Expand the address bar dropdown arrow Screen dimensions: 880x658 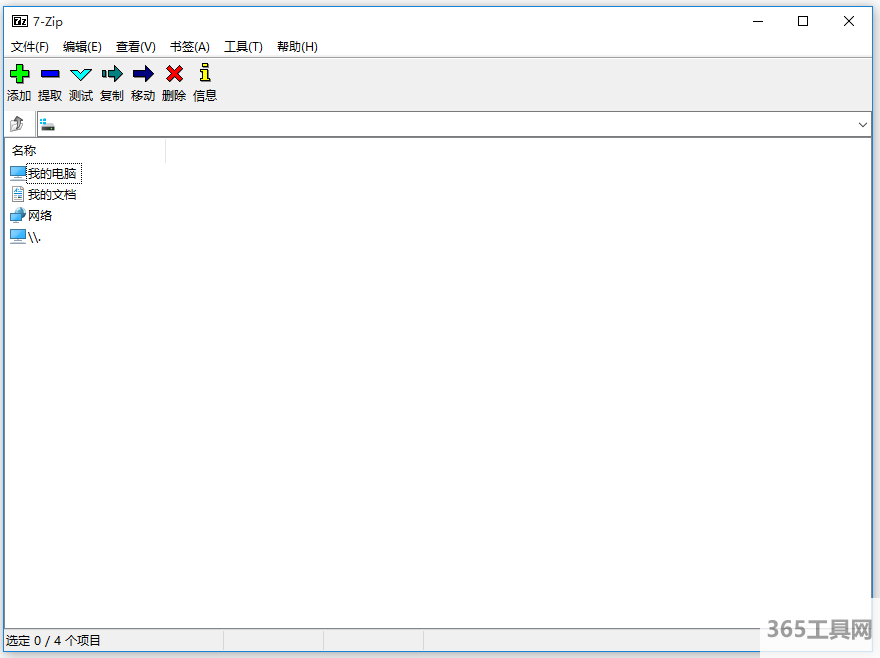(863, 124)
